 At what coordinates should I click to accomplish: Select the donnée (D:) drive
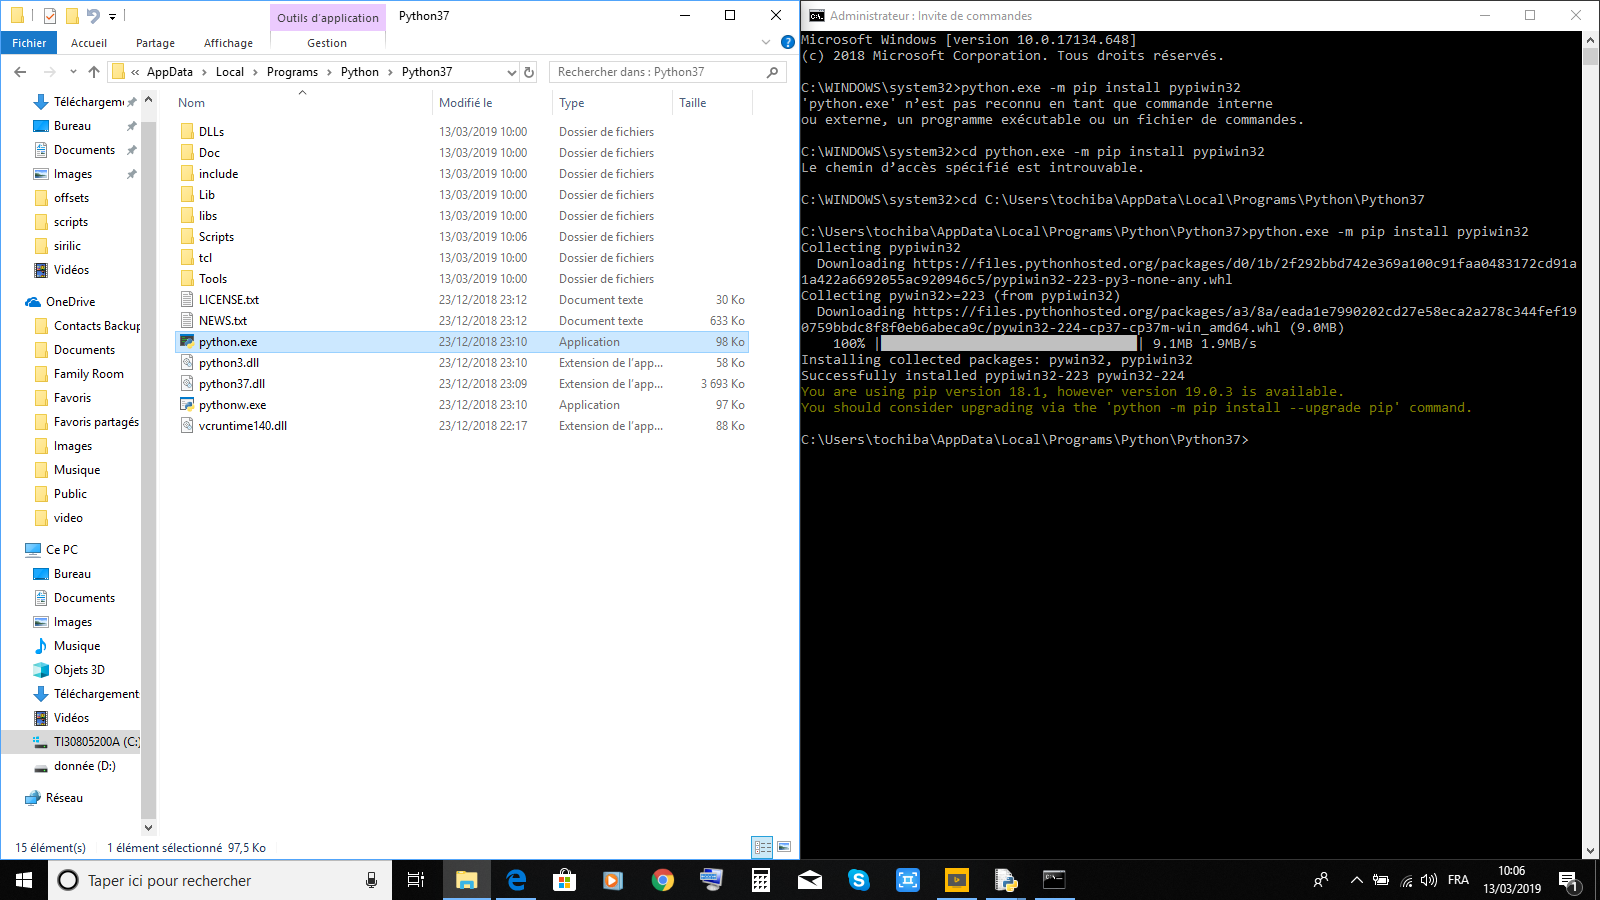click(85, 766)
